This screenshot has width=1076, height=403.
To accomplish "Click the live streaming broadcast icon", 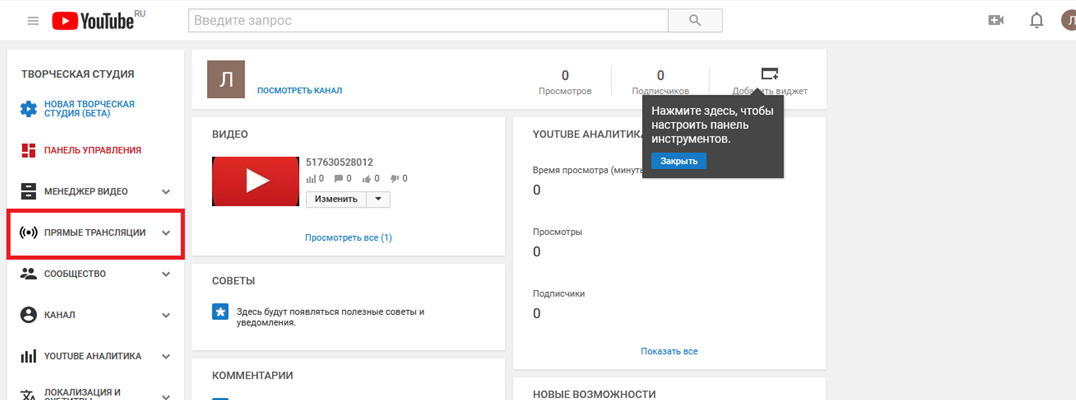I will coord(28,233).
